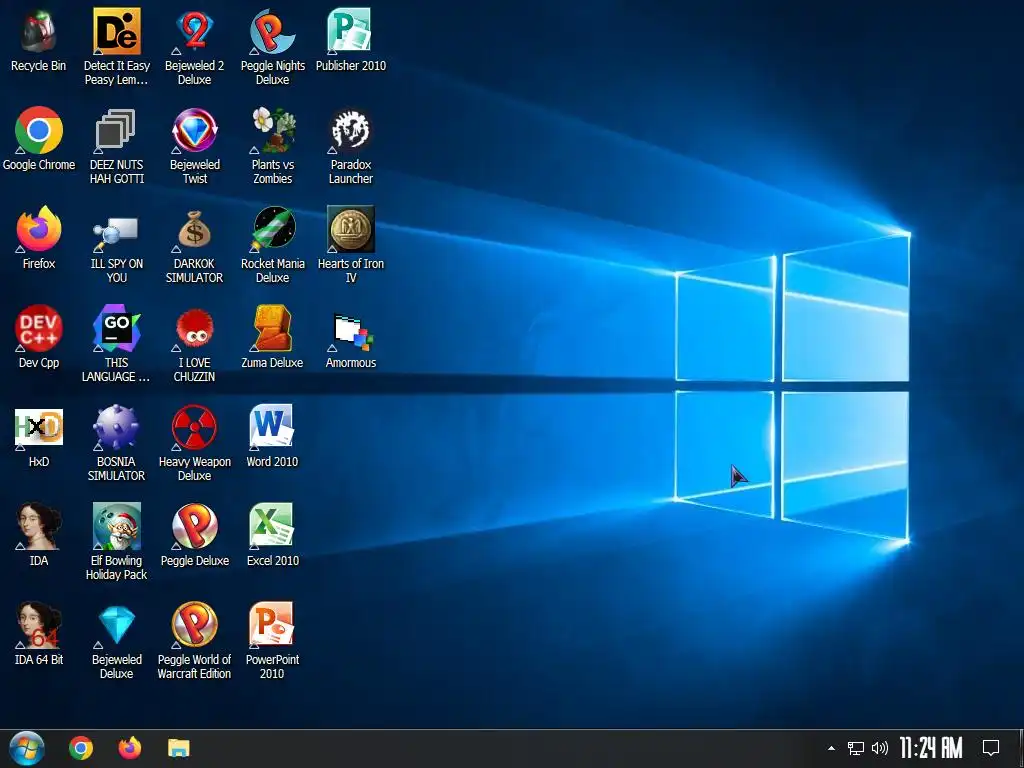Image resolution: width=1024 pixels, height=768 pixels.
Task: Click the volume speaker tray icon
Action: [880, 748]
